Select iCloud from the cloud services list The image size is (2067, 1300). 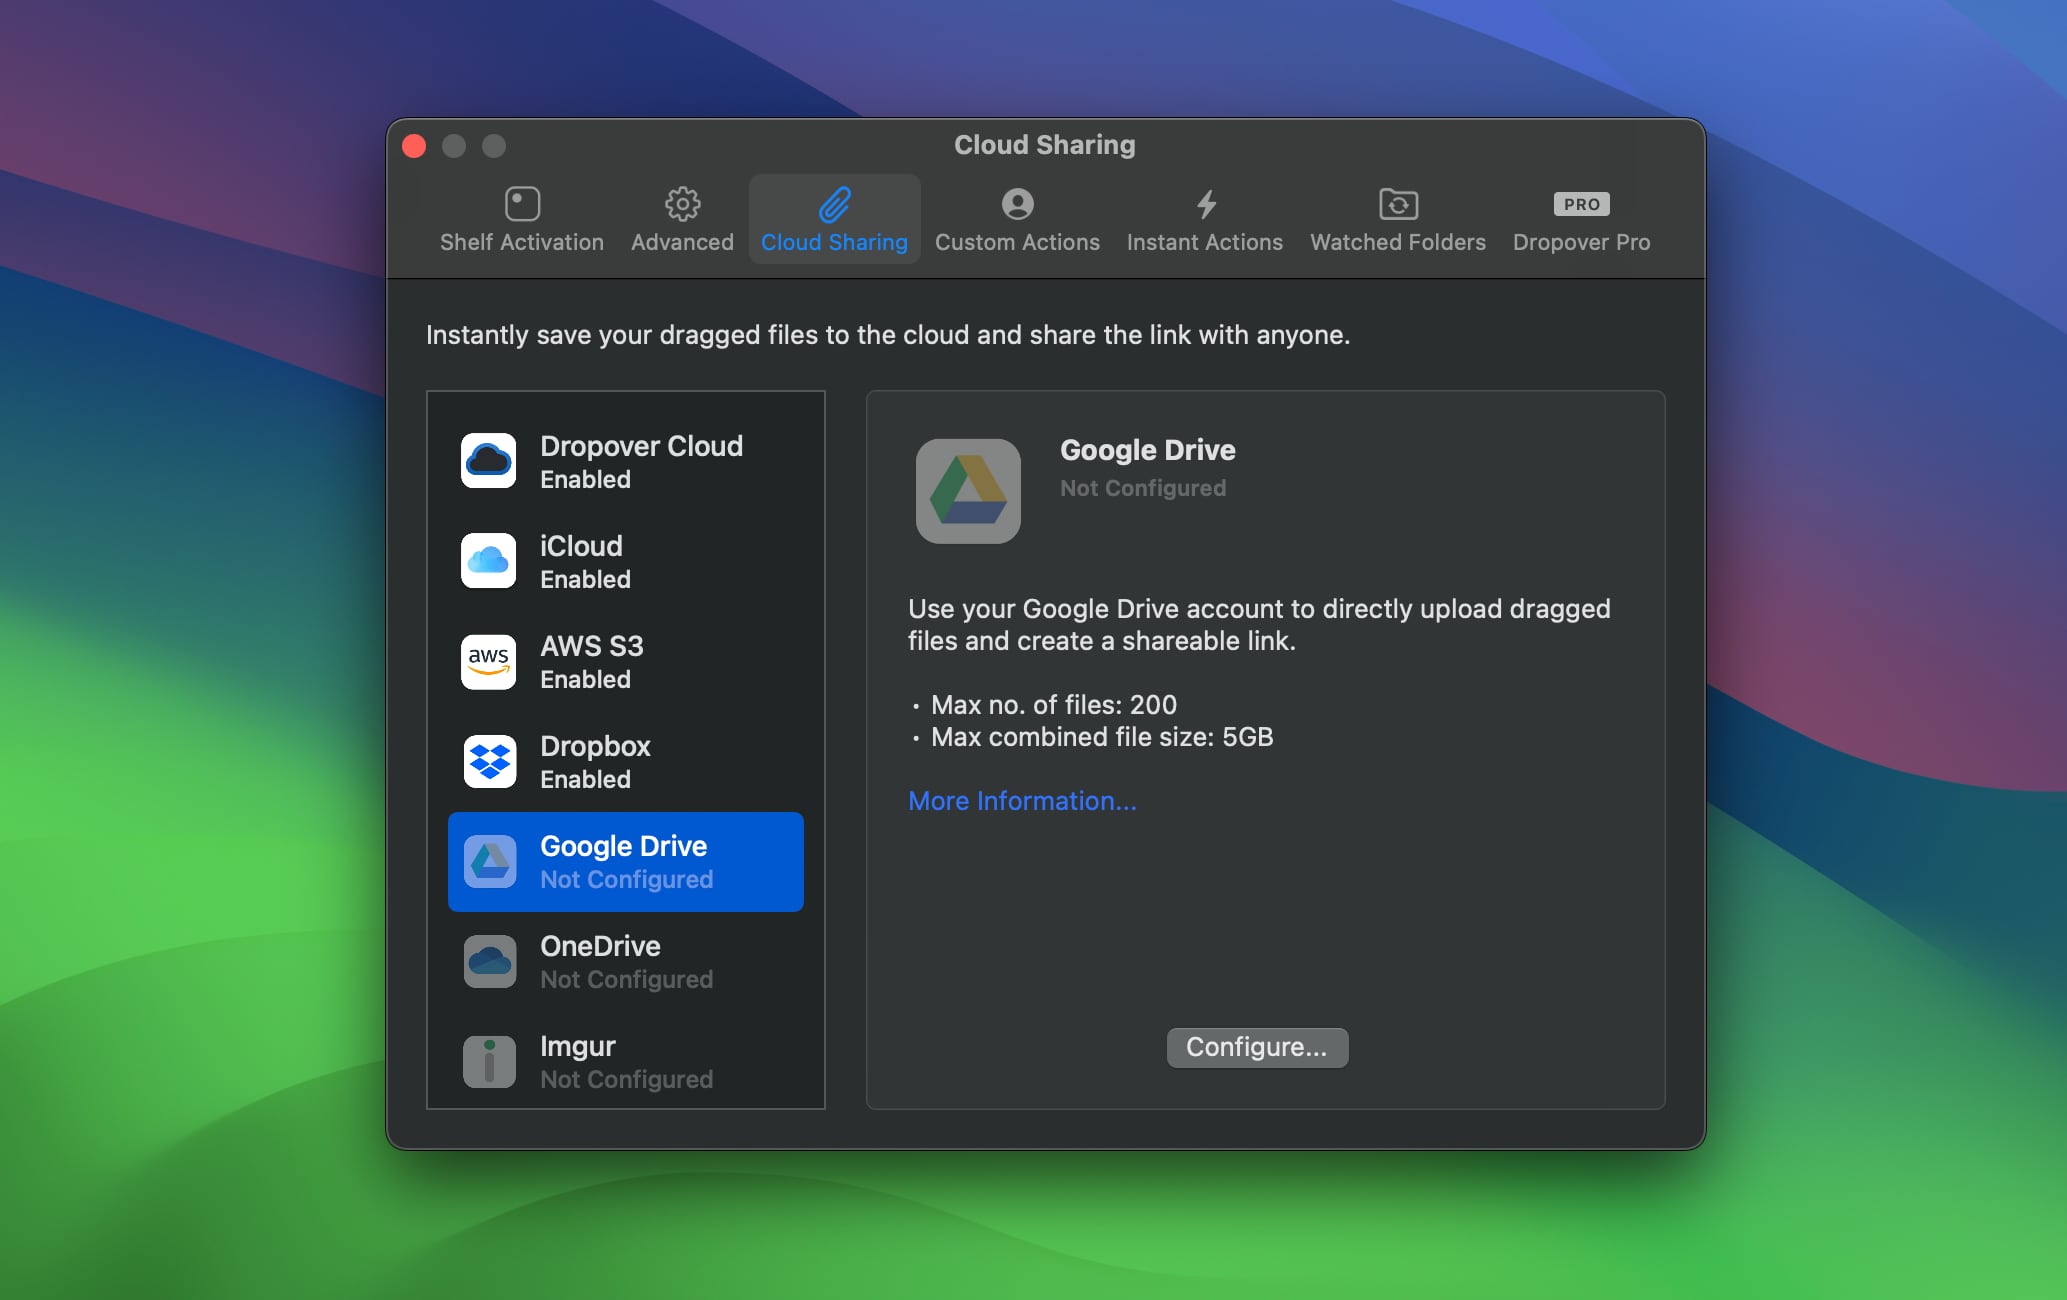(626, 562)
